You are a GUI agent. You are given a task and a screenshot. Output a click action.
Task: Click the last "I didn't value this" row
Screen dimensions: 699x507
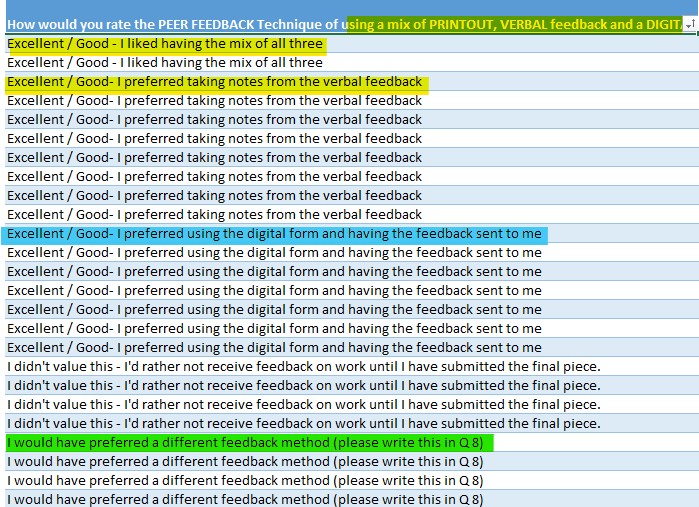303,423
